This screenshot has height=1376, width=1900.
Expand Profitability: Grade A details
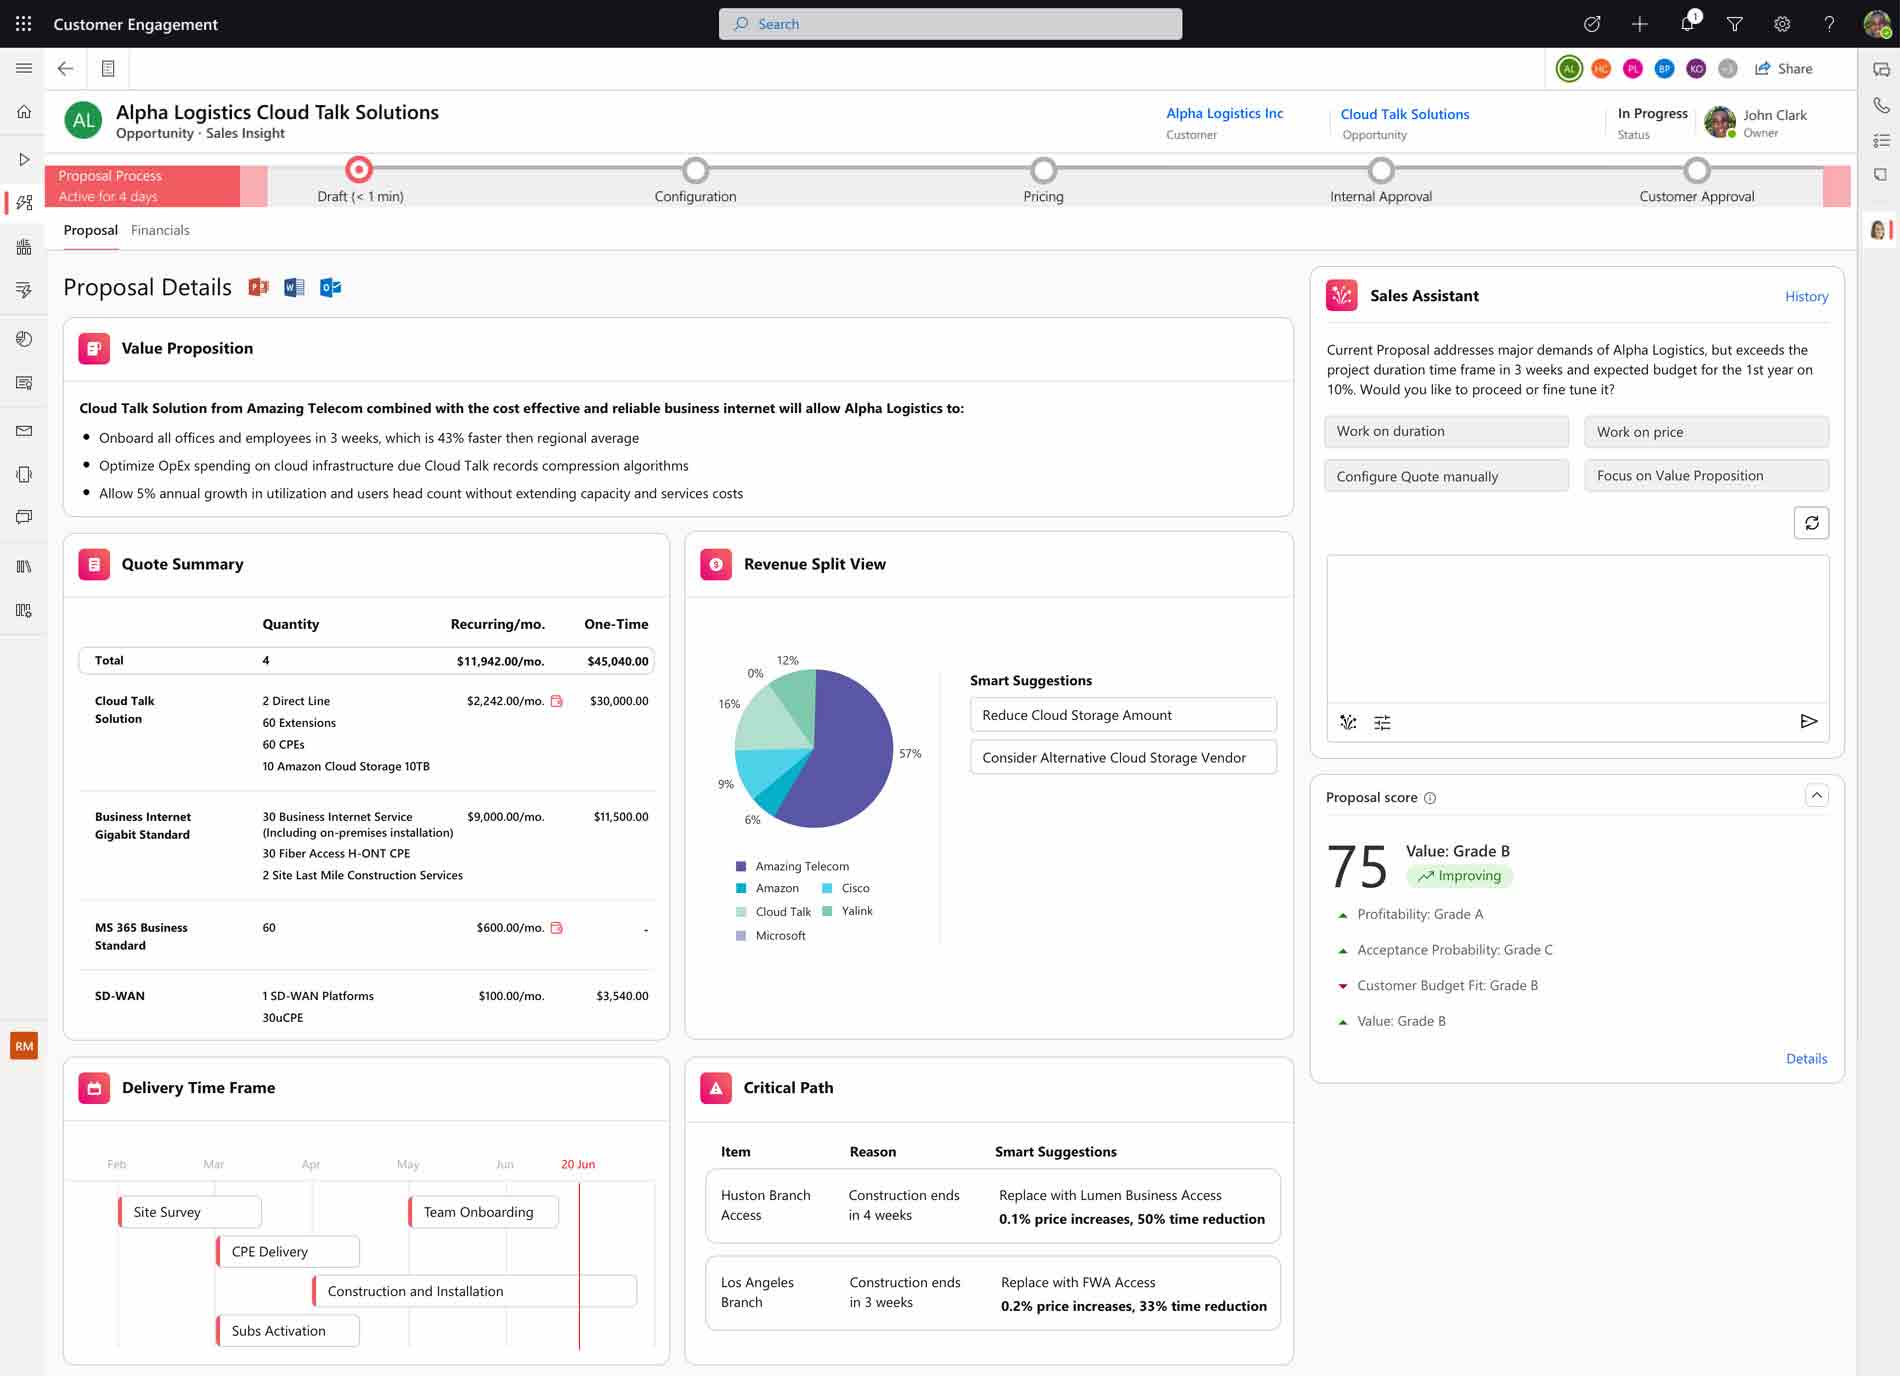click(x=1343, y=915)
